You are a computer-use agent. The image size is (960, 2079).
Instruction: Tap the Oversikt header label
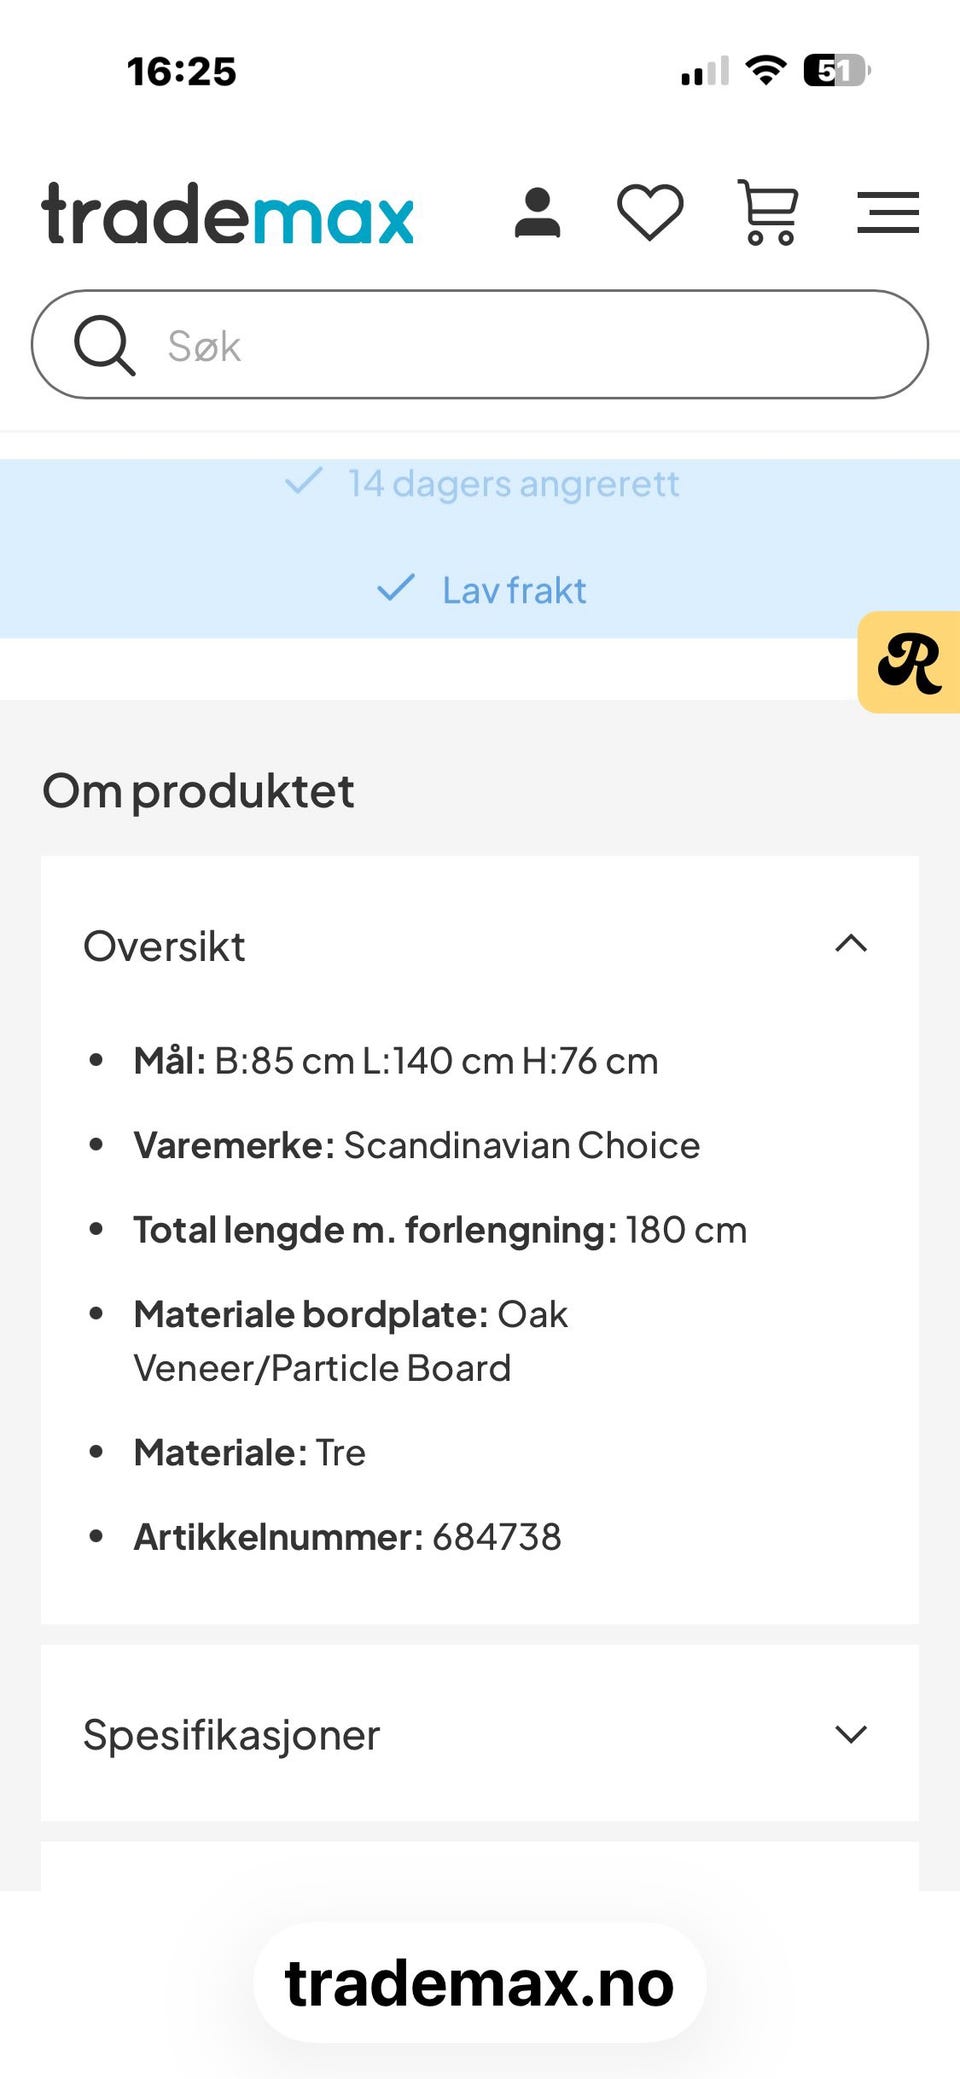[165, 946]
